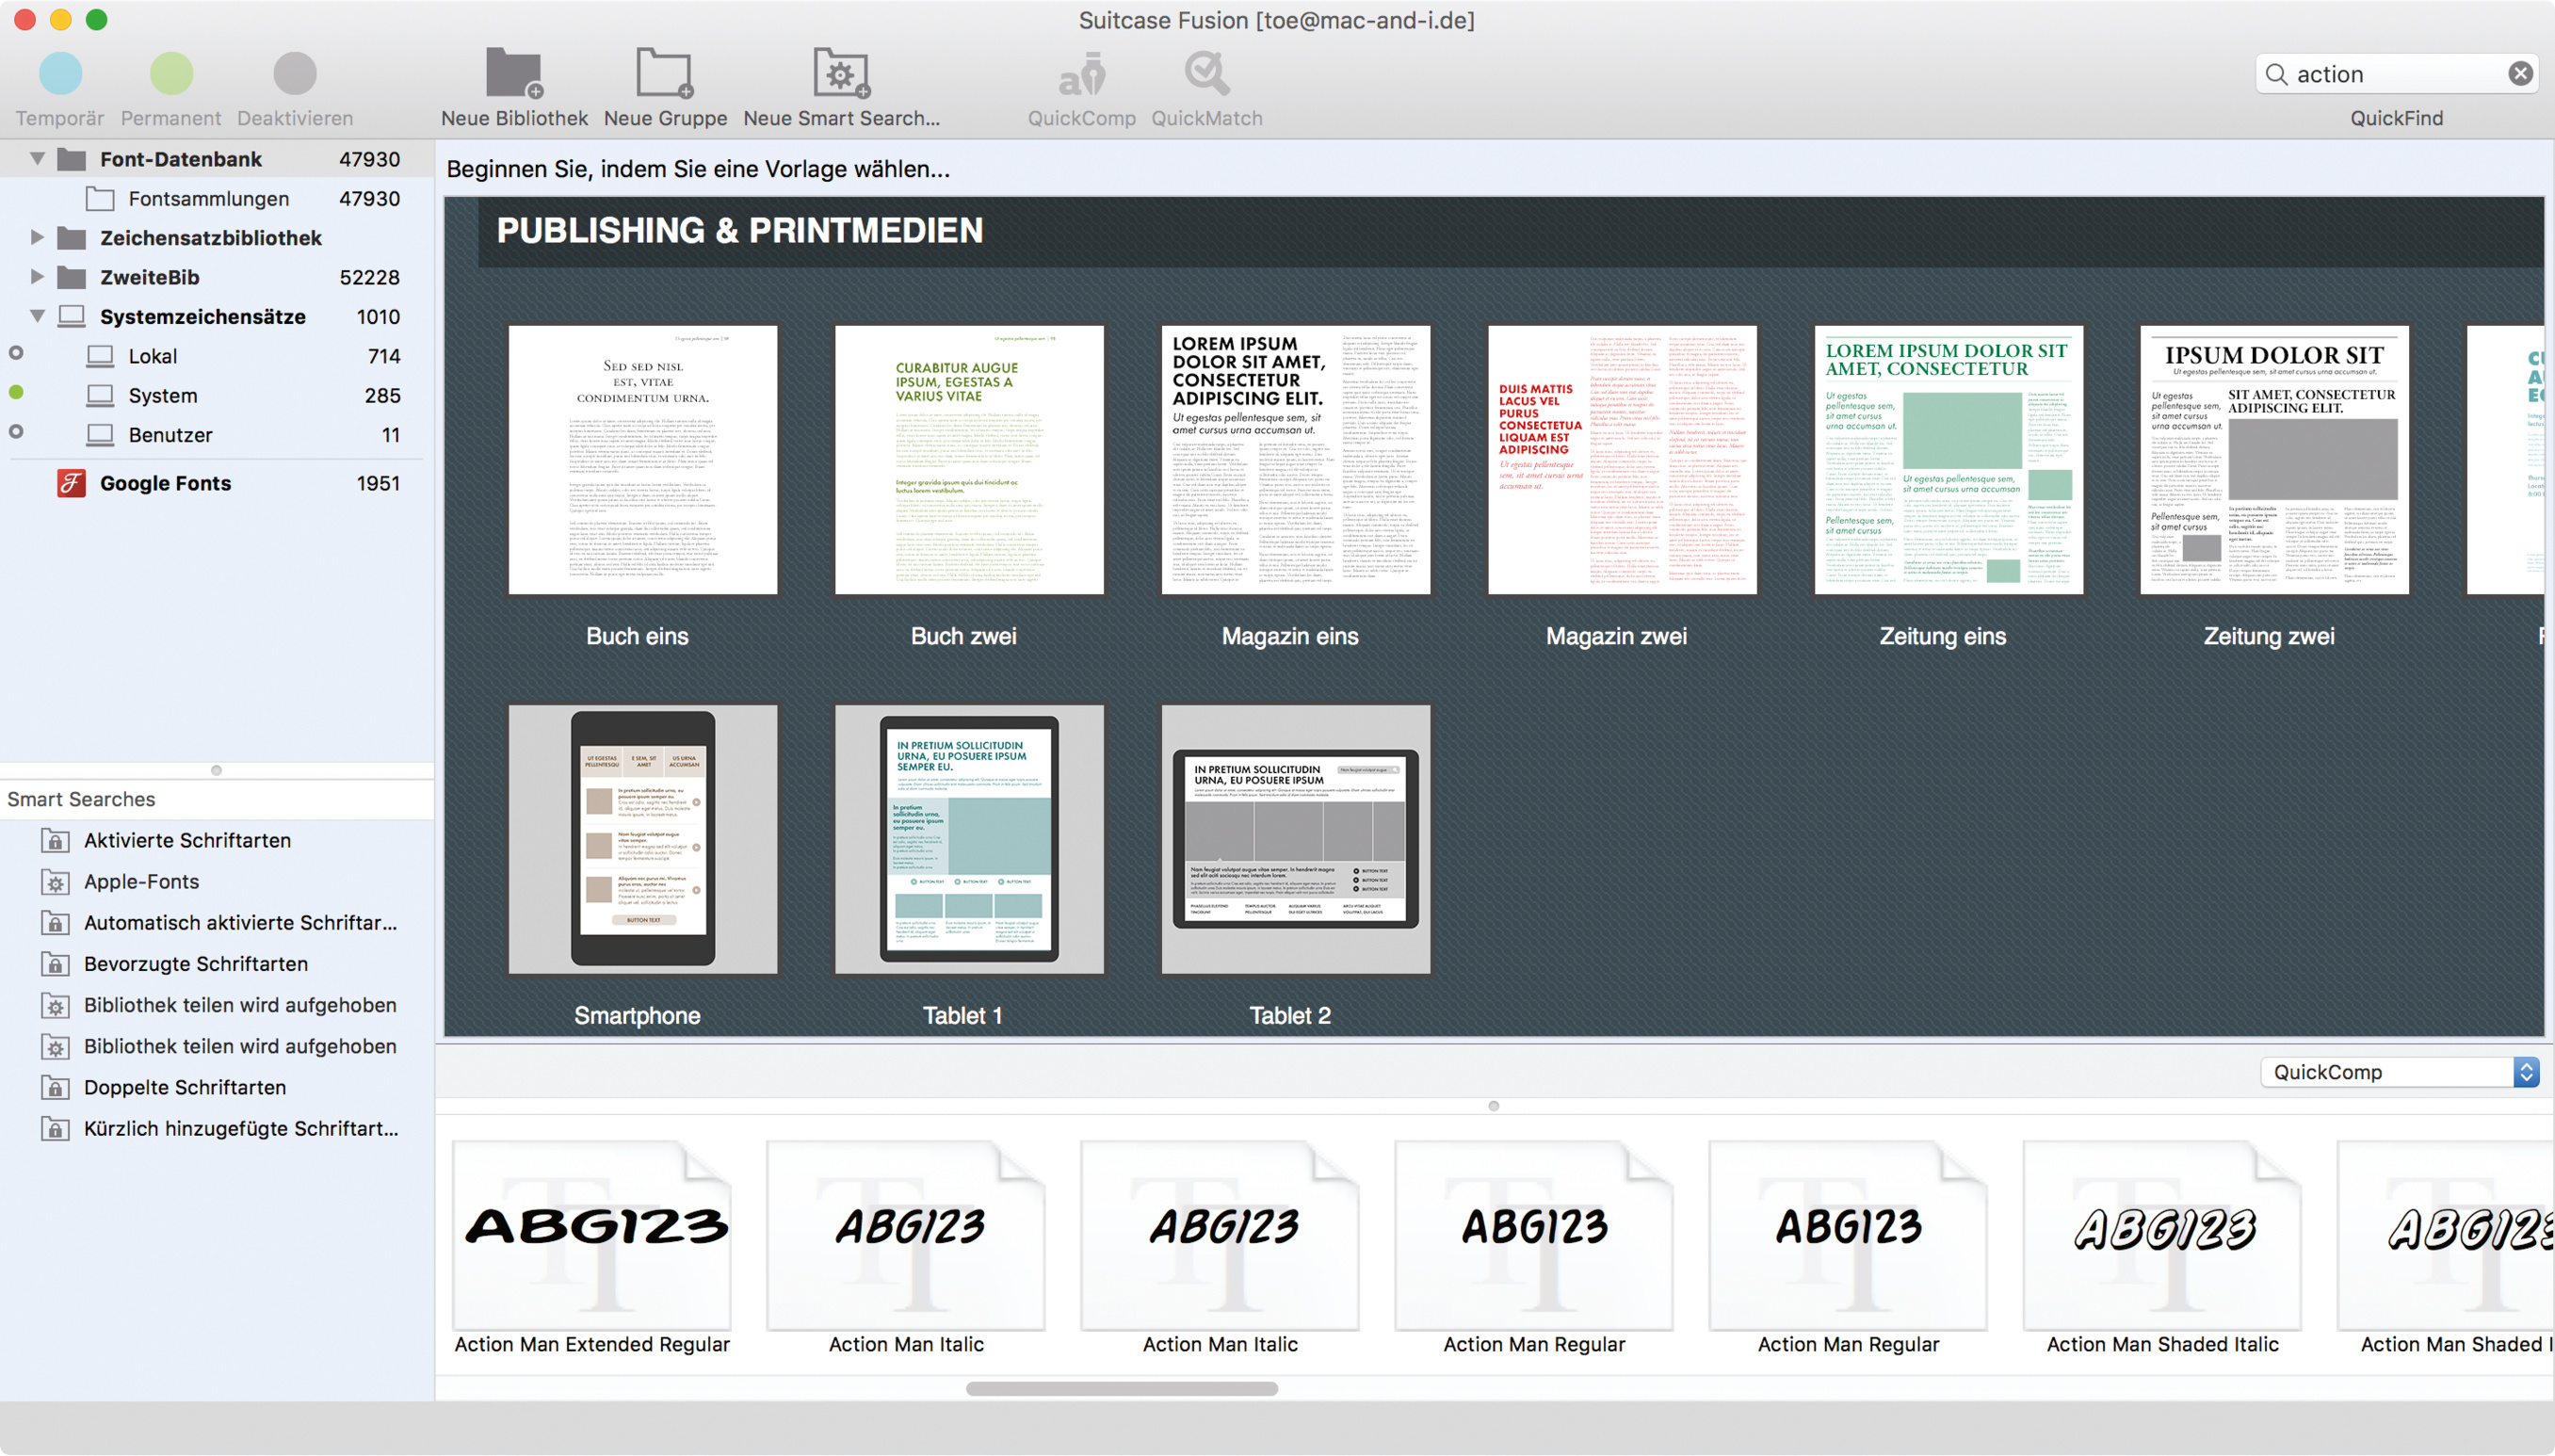The image size is (2555, 1456).
Task: Open the Apple-Fonts smart search
Action: (141, 882)
